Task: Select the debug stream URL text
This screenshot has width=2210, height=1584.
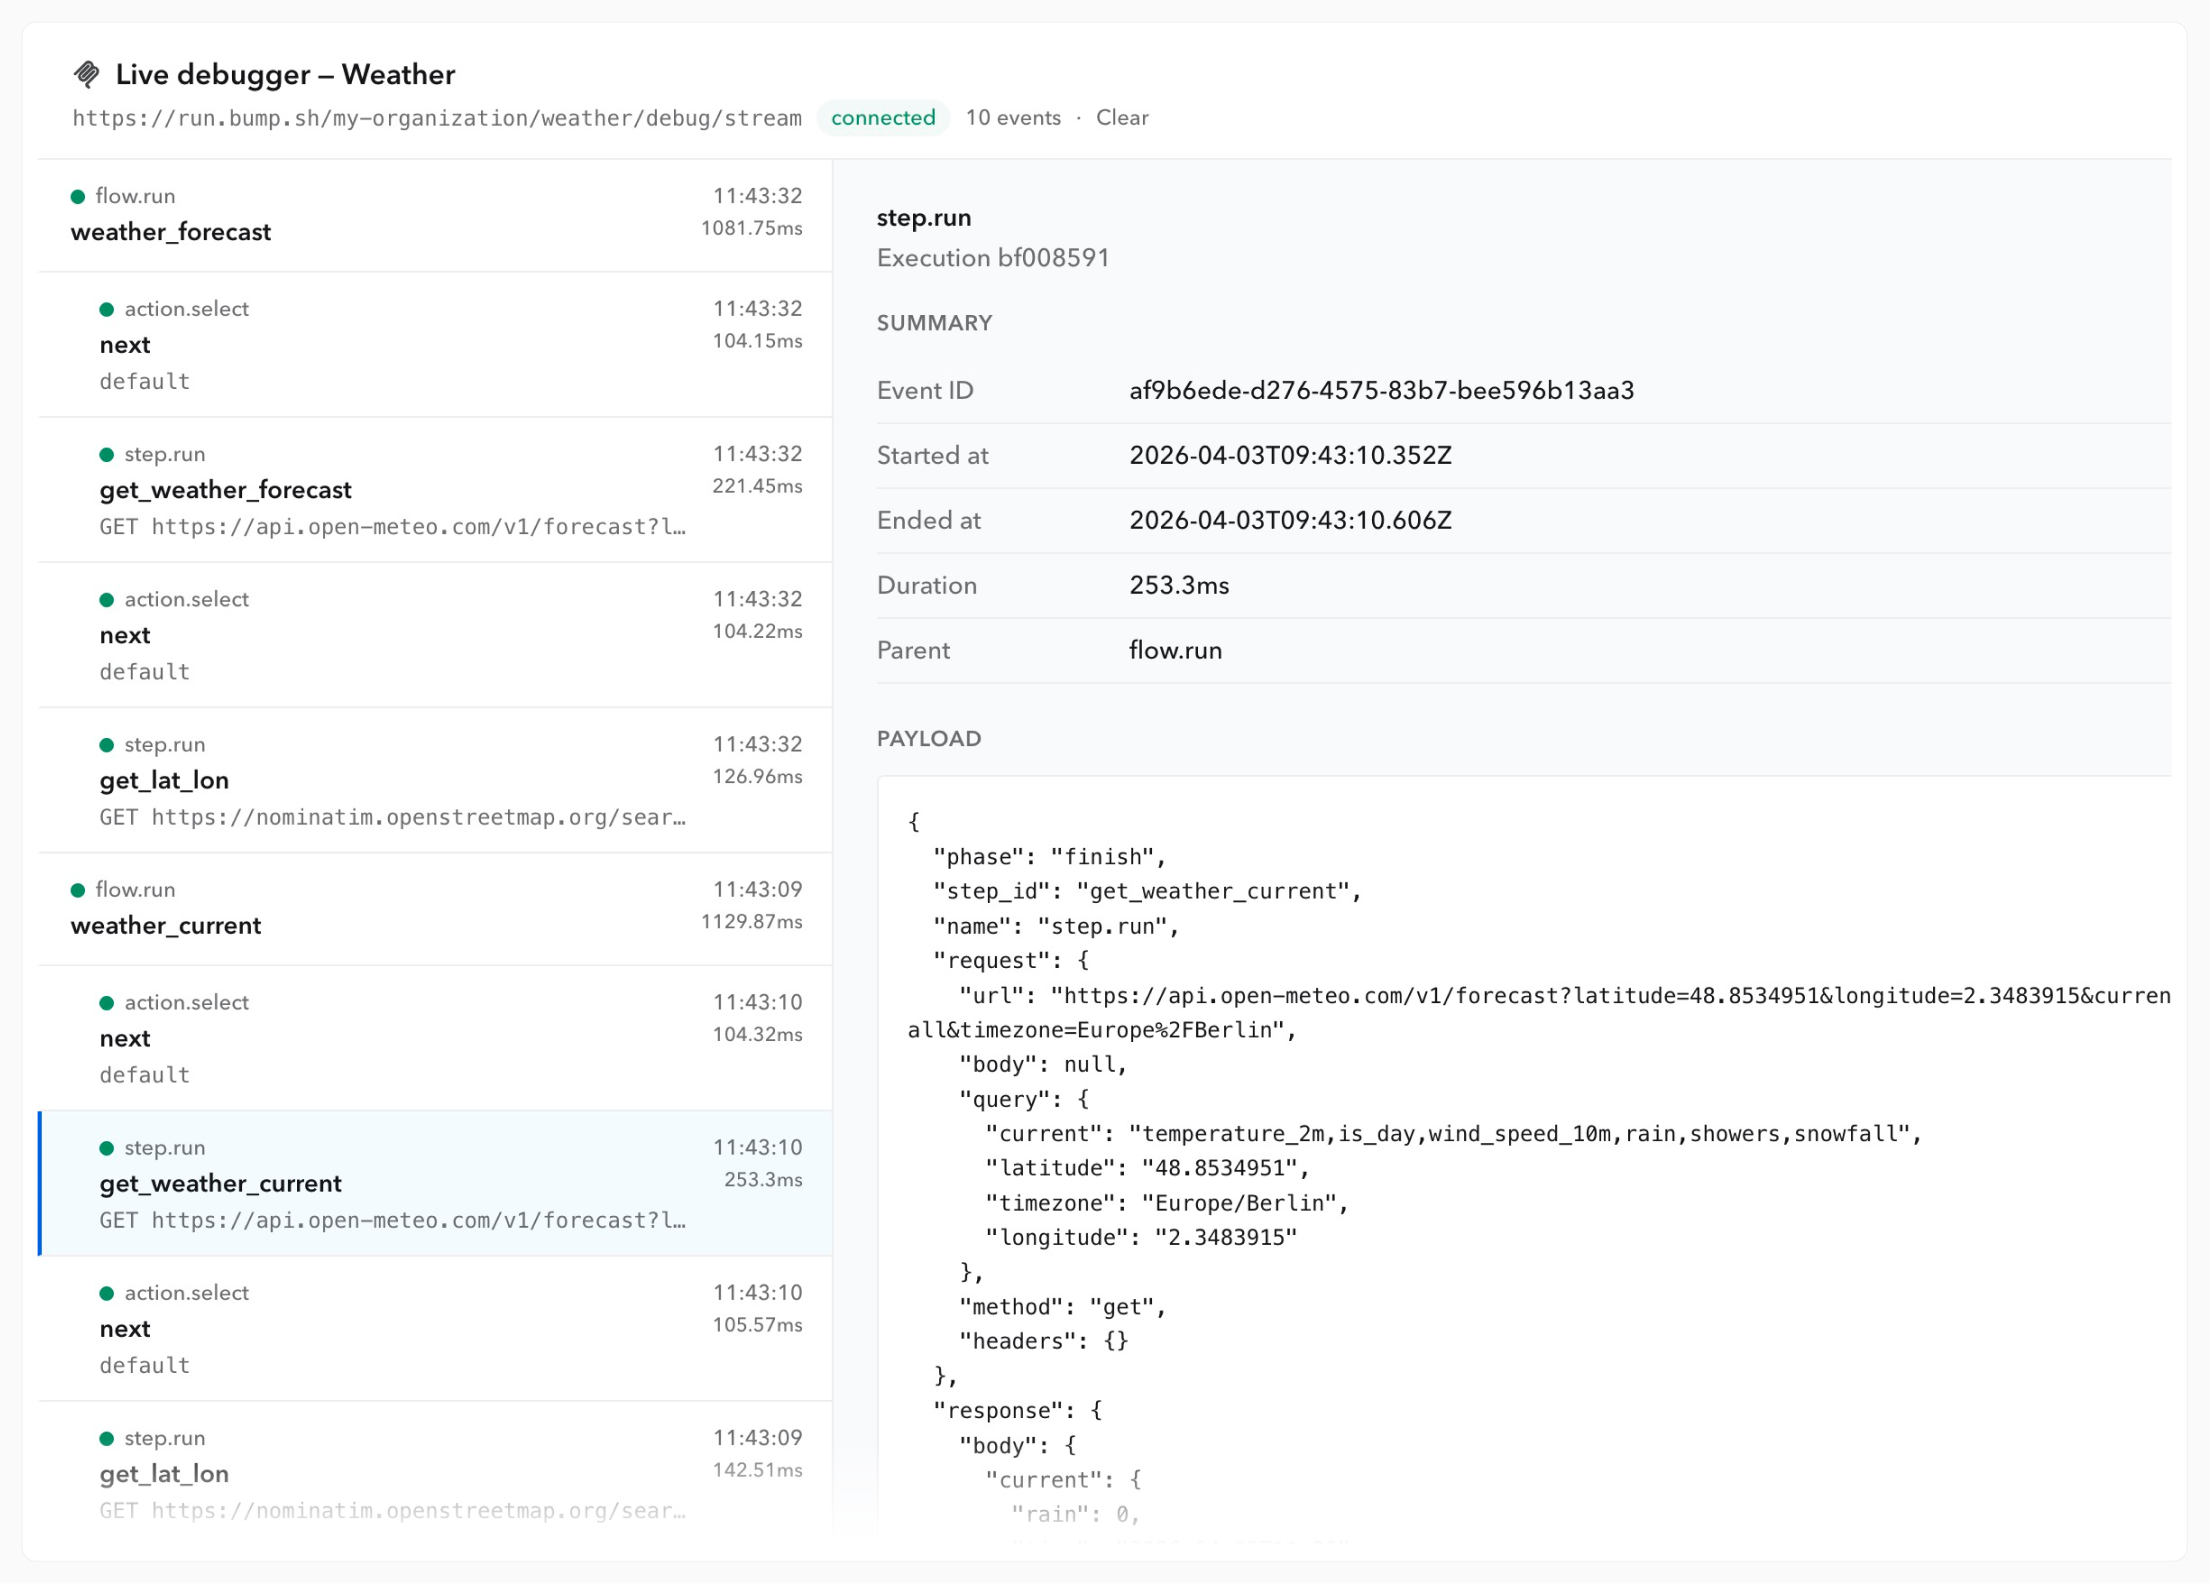Action: click(x=437, y=119)
